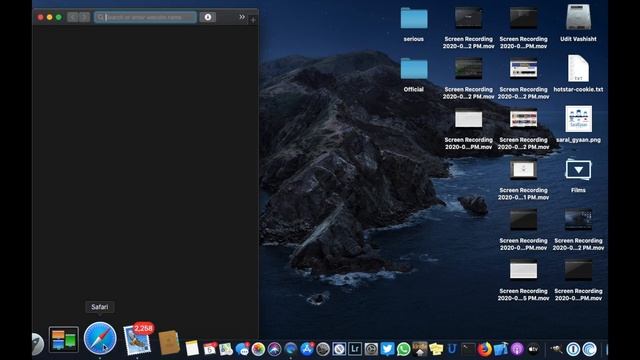This screenshot has height=360, width=640.
Task: Click the 'hotstar-cookie.txt' file name label
Action: [578, 89]
